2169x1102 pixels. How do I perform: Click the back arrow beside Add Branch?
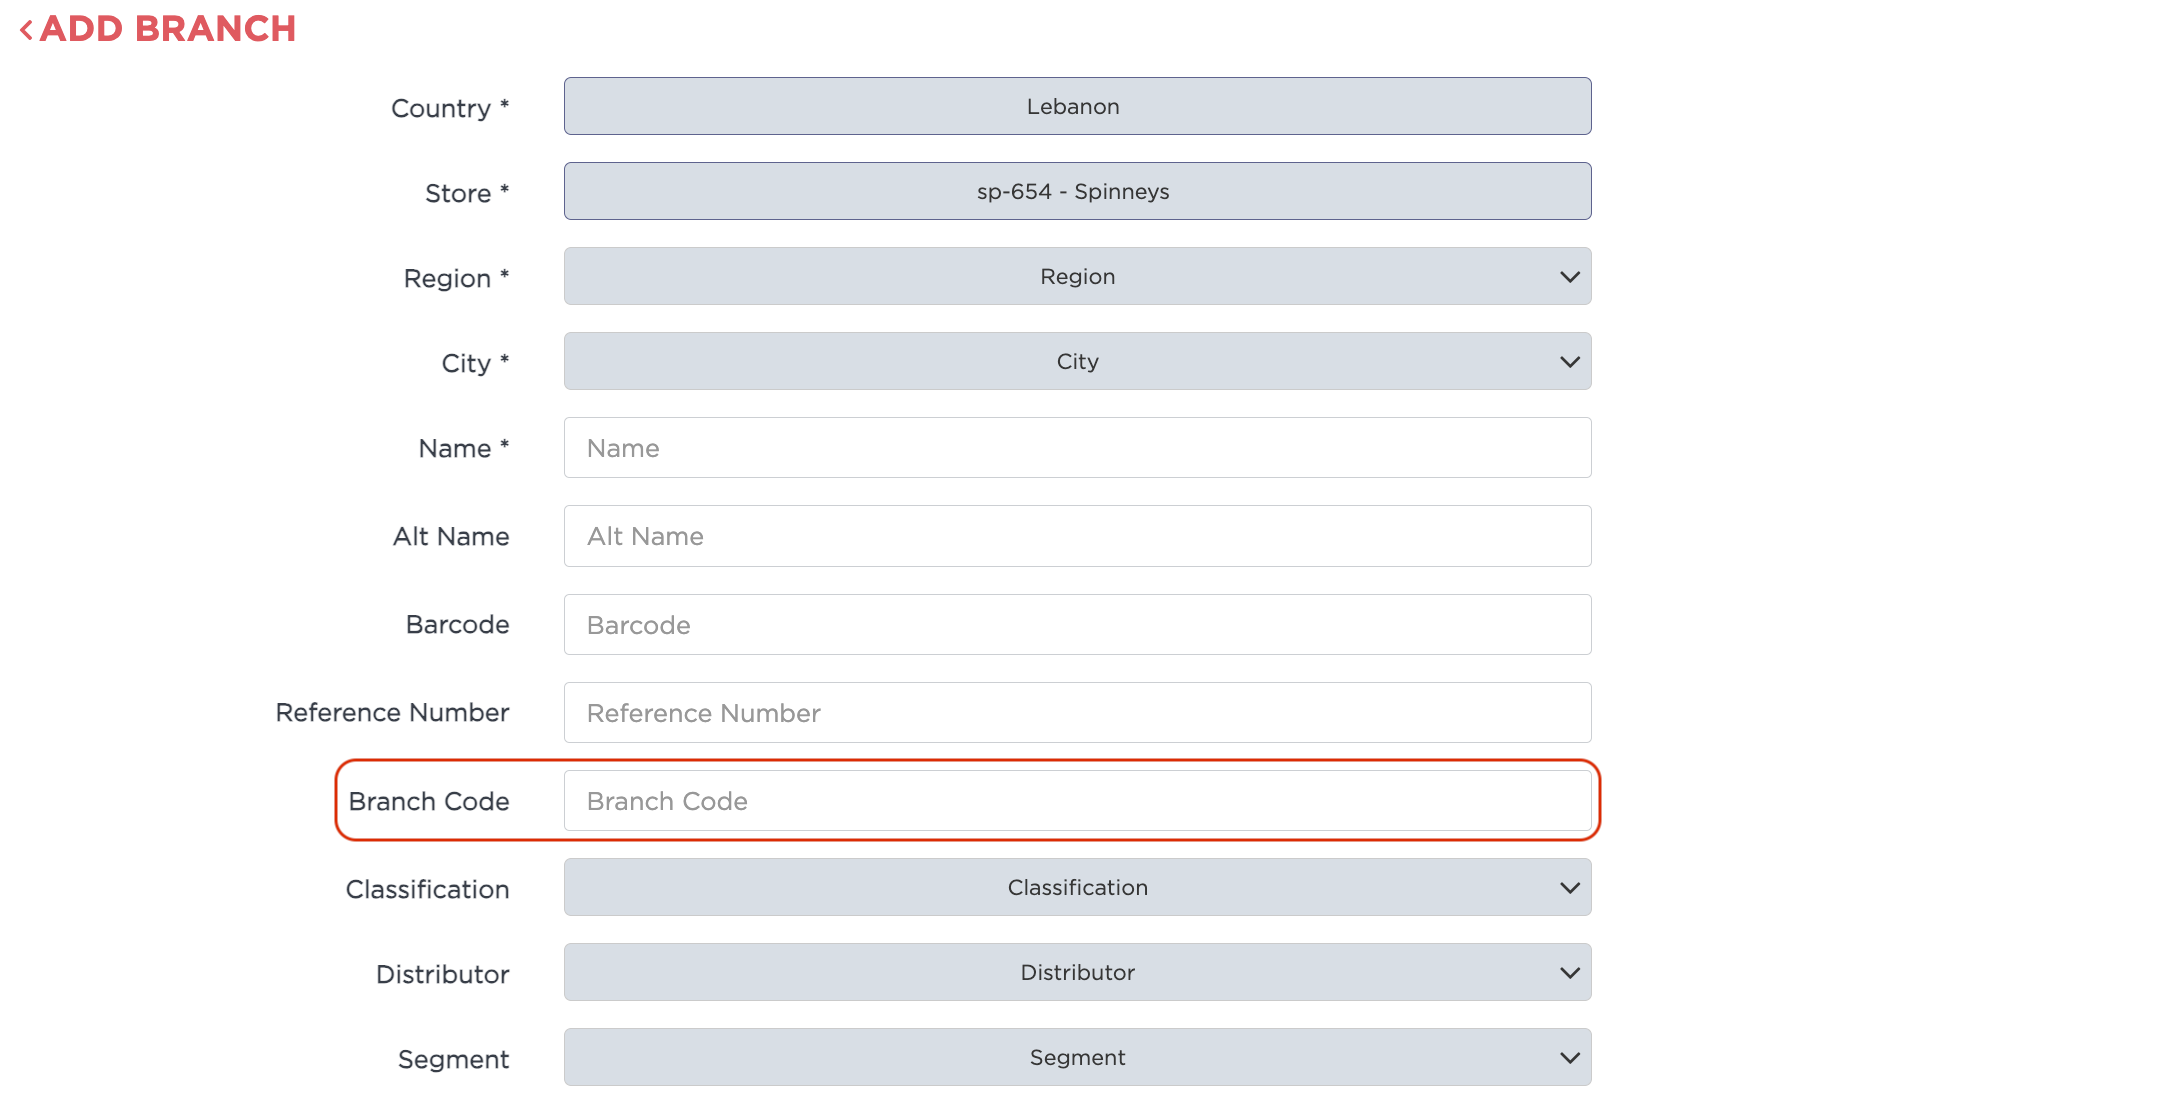27,30
